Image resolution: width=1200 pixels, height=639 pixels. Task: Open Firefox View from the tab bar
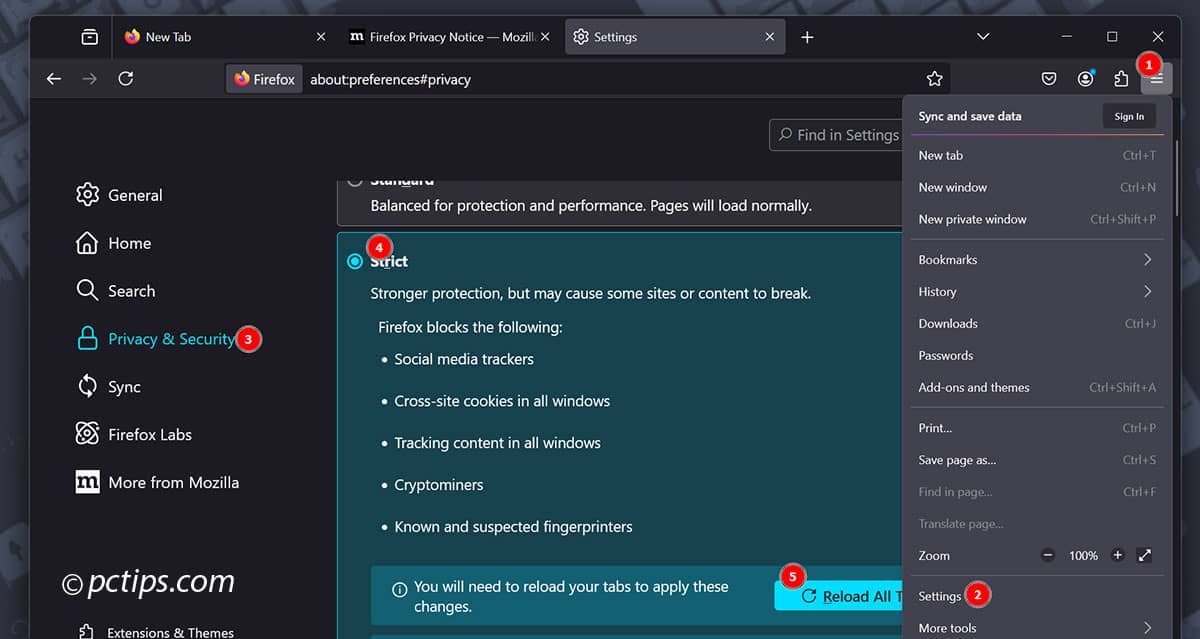(x=89, y=37)
